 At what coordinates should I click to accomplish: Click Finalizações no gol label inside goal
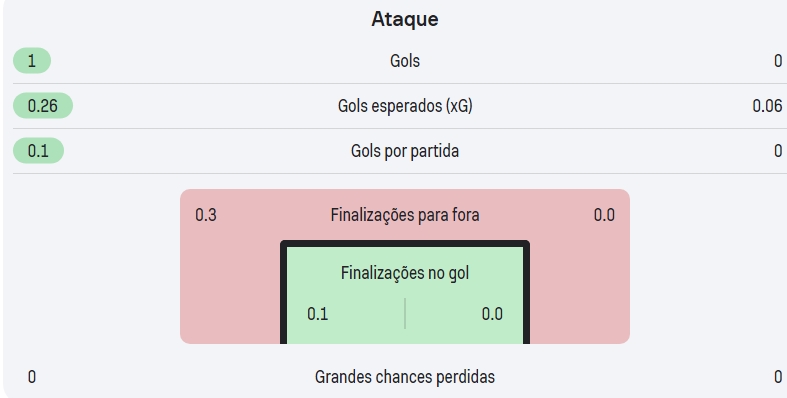coord(405,273)
